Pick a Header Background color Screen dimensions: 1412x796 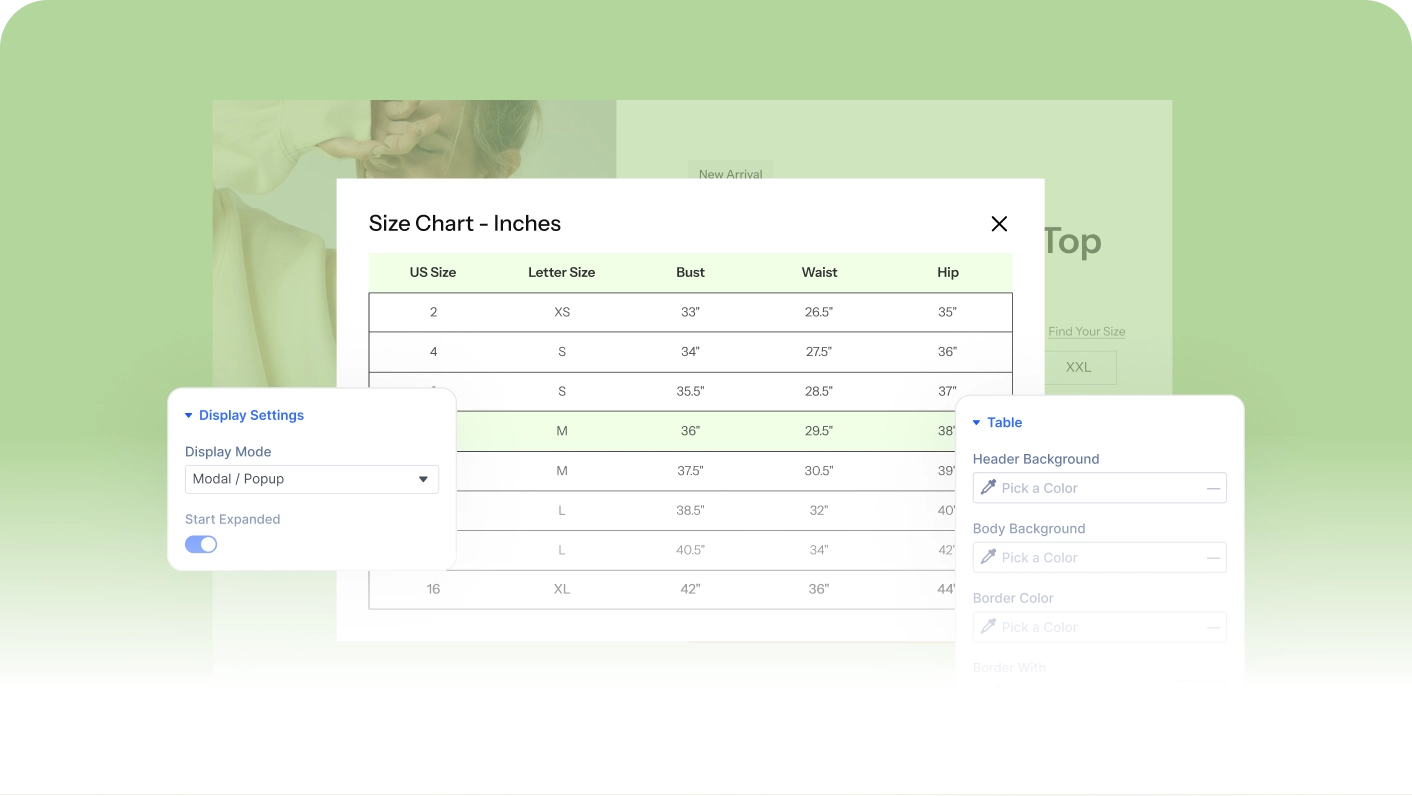pyautogui.click(x=1100, y=488)
